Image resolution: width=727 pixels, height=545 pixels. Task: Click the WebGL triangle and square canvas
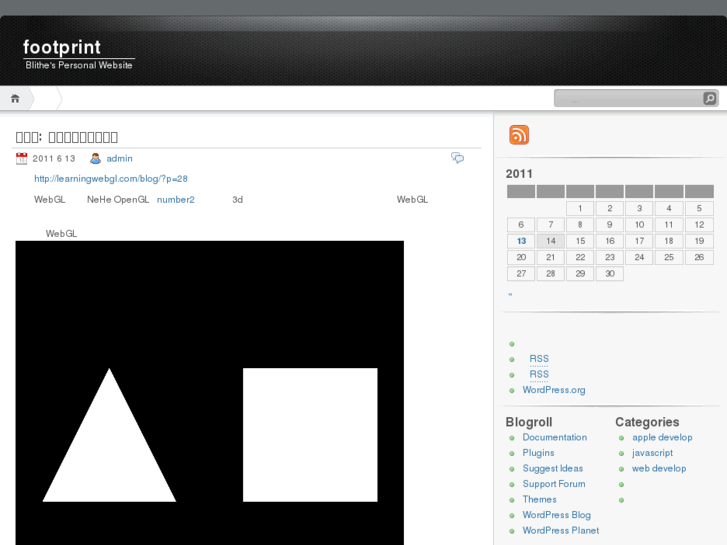pos(210,393)
